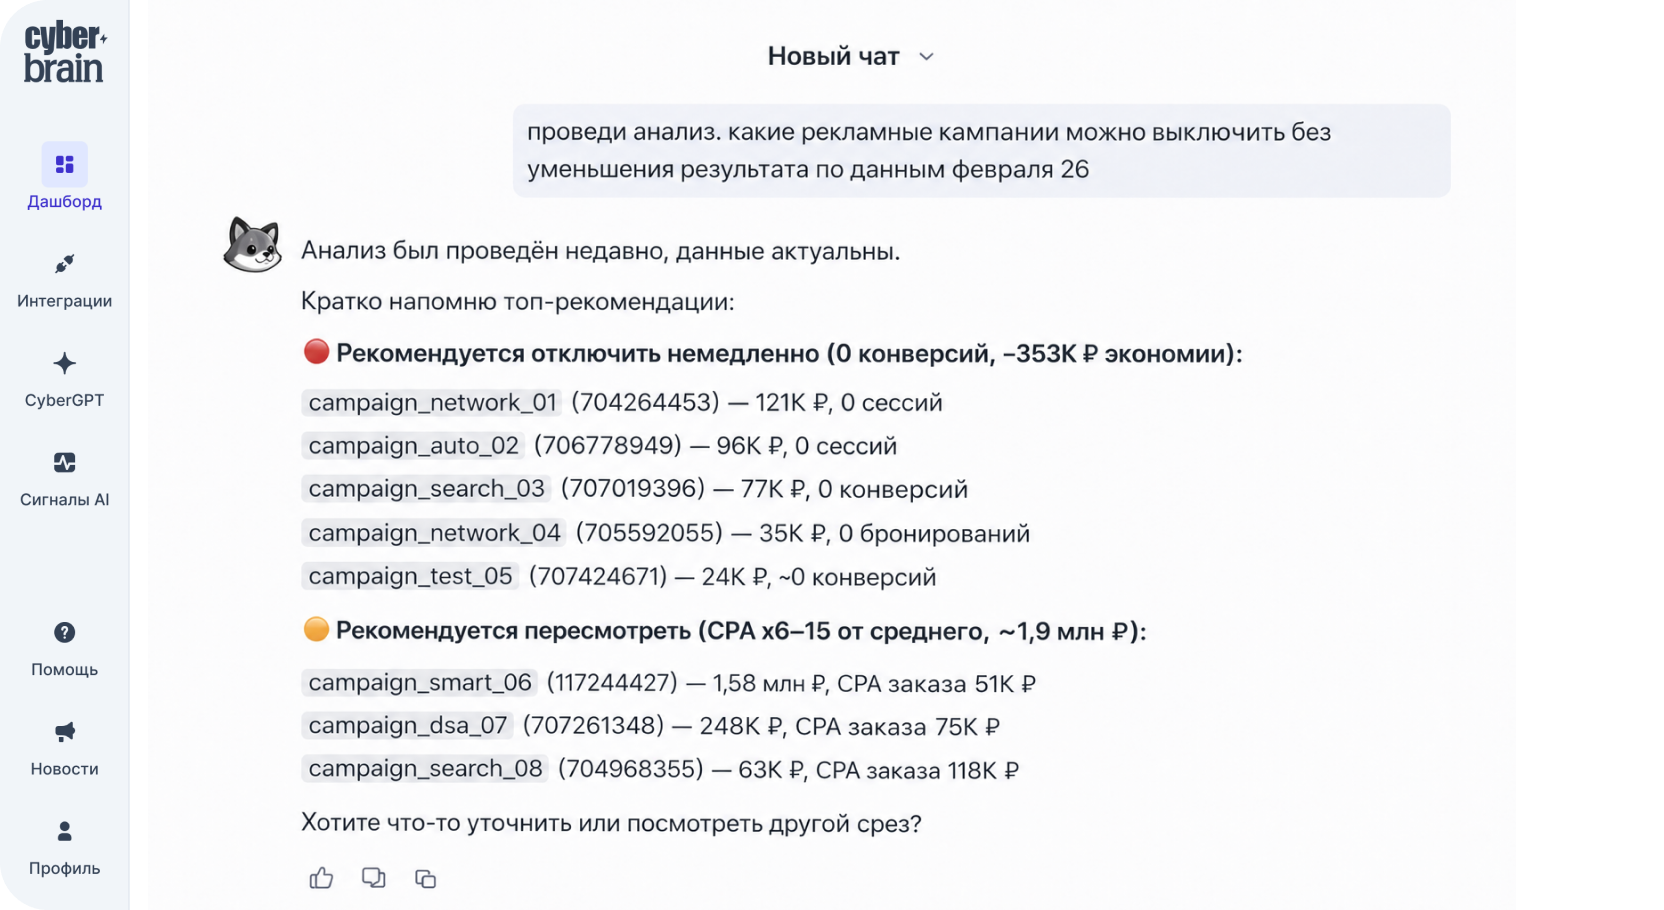Image resolution: width=1664 pixels, height=910 pixels.
Task: Expand the Новый чат chevron dropdown
Action: pos(926,57)
